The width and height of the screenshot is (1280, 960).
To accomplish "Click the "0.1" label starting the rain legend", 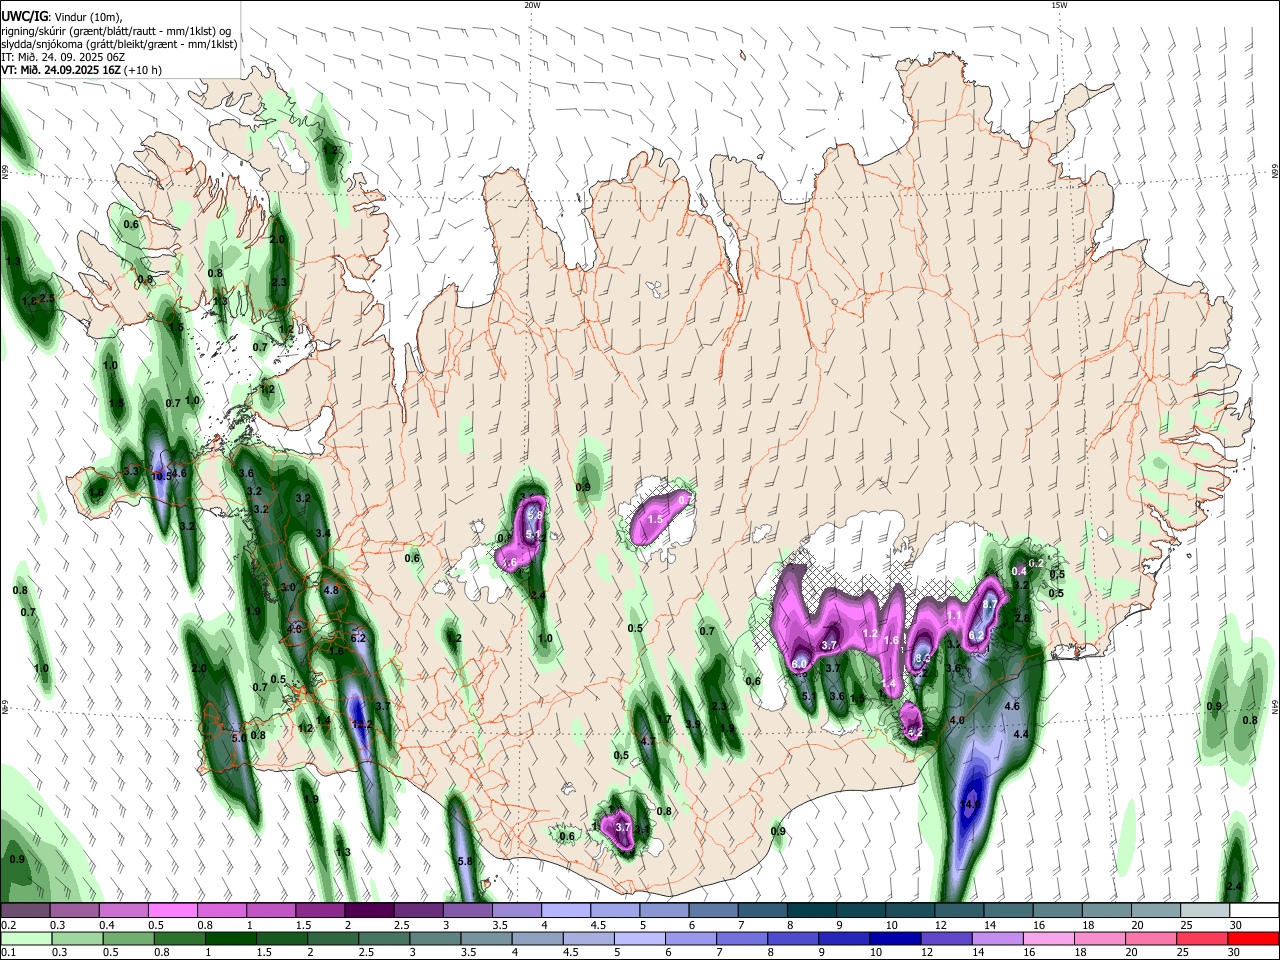I will point(8,952).
